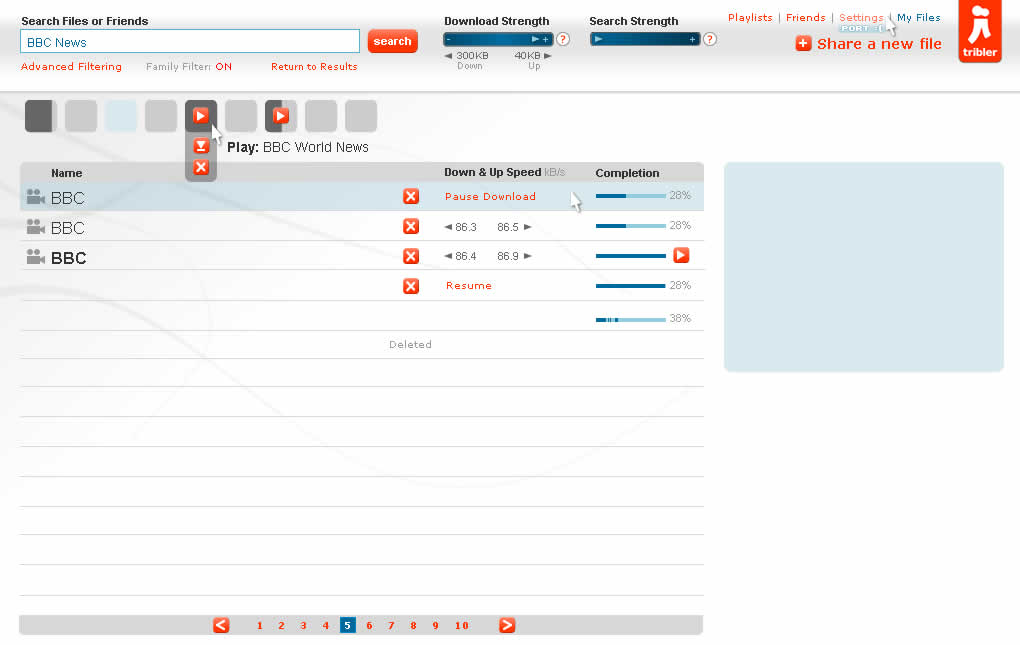
Task: Go to page 4
Action: click(325, 625)
